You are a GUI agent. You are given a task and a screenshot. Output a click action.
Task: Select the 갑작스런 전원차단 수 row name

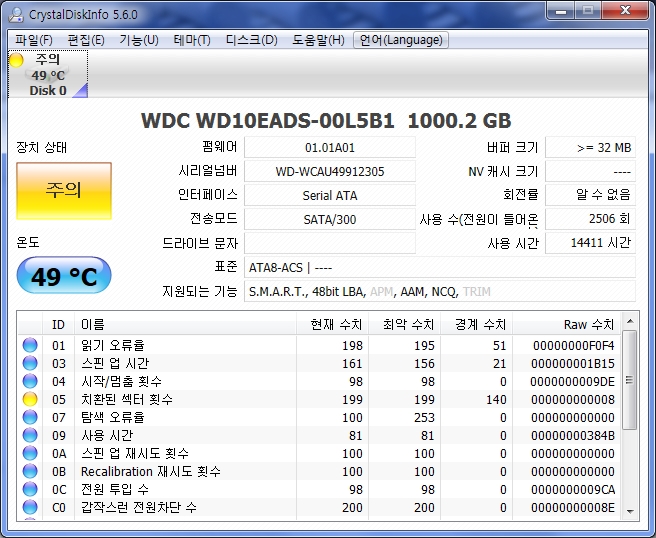coord(138,507)
